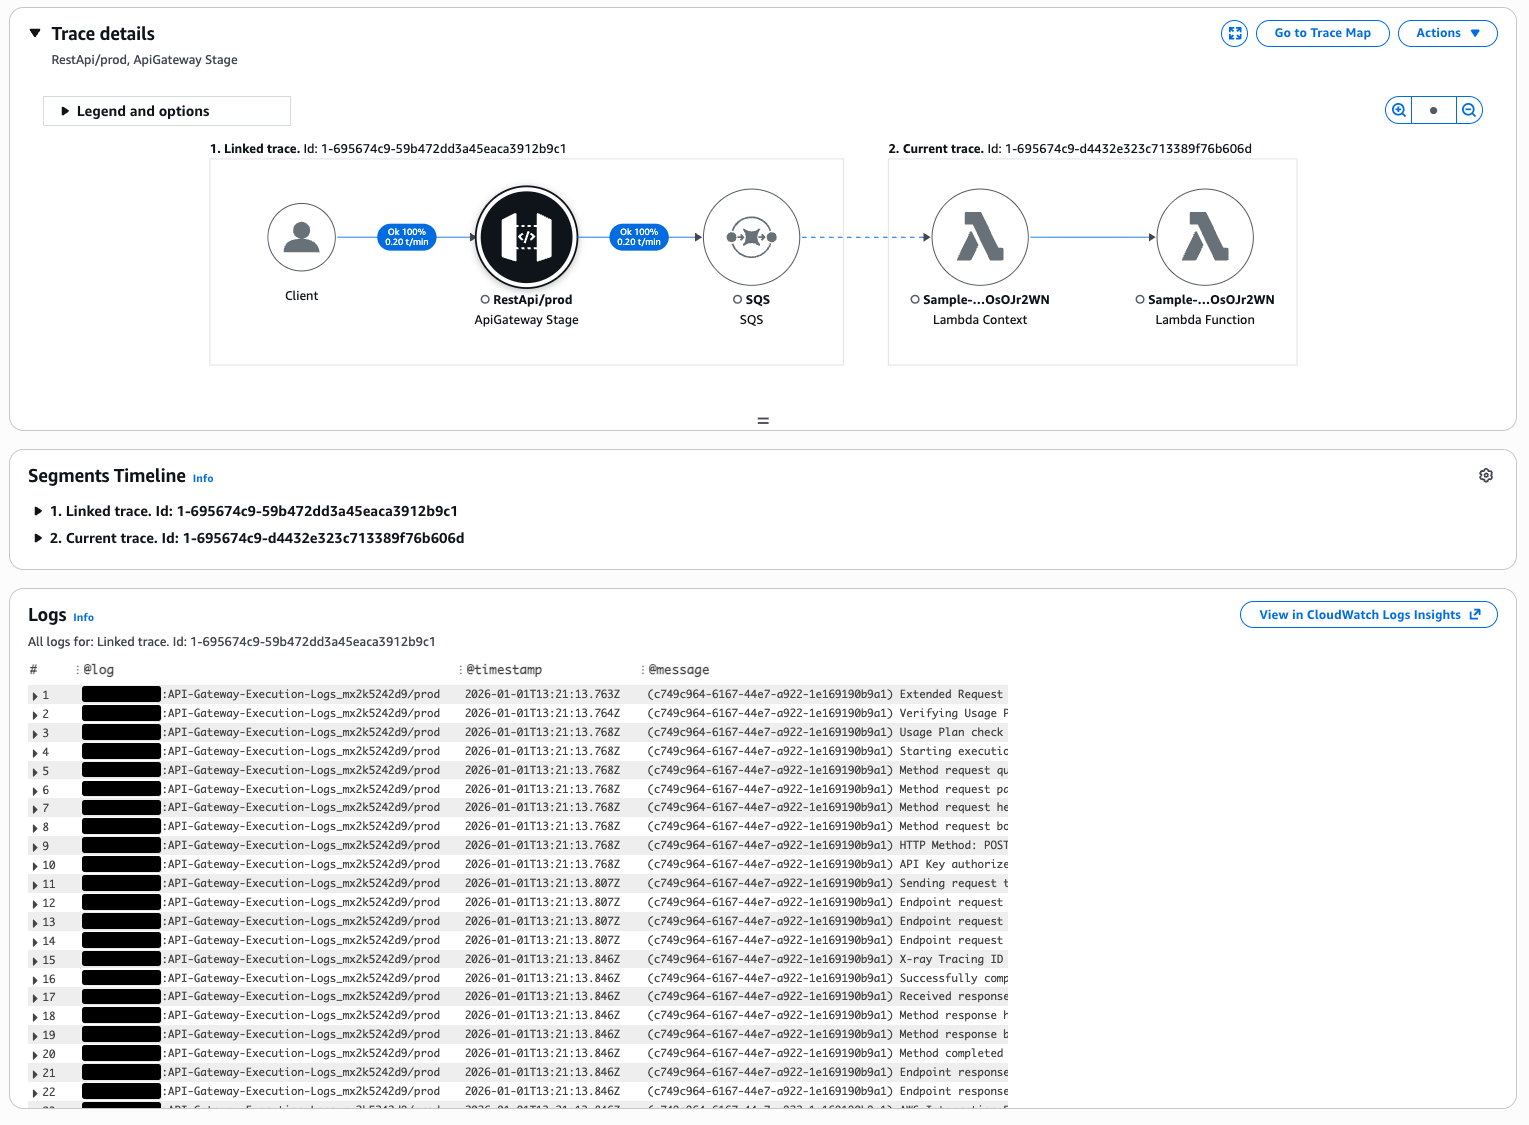Expand log row 1 details

coord(35,695)
